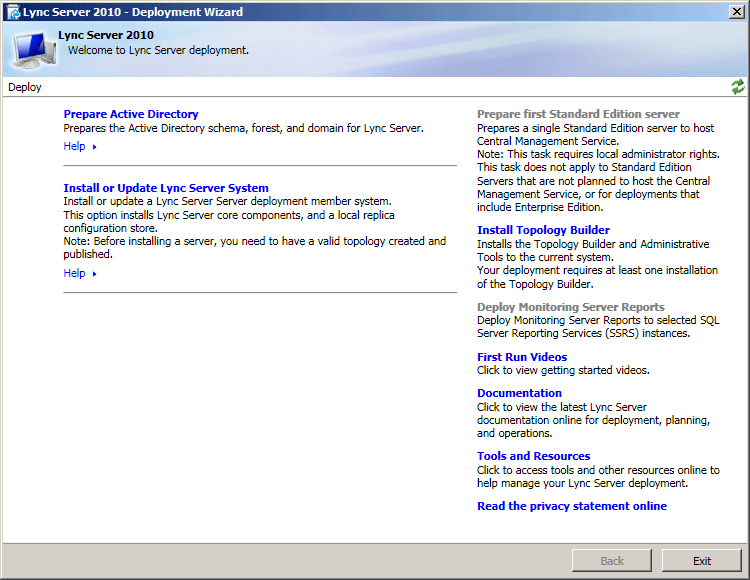Click the green refresh icon
750x580 pixels.
click(x=738, y=87)
